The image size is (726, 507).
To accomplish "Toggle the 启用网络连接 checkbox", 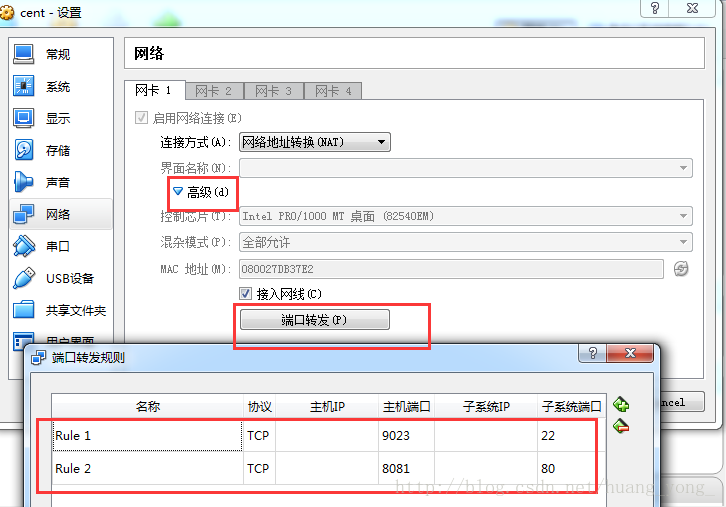I will [x=141, y=118].
